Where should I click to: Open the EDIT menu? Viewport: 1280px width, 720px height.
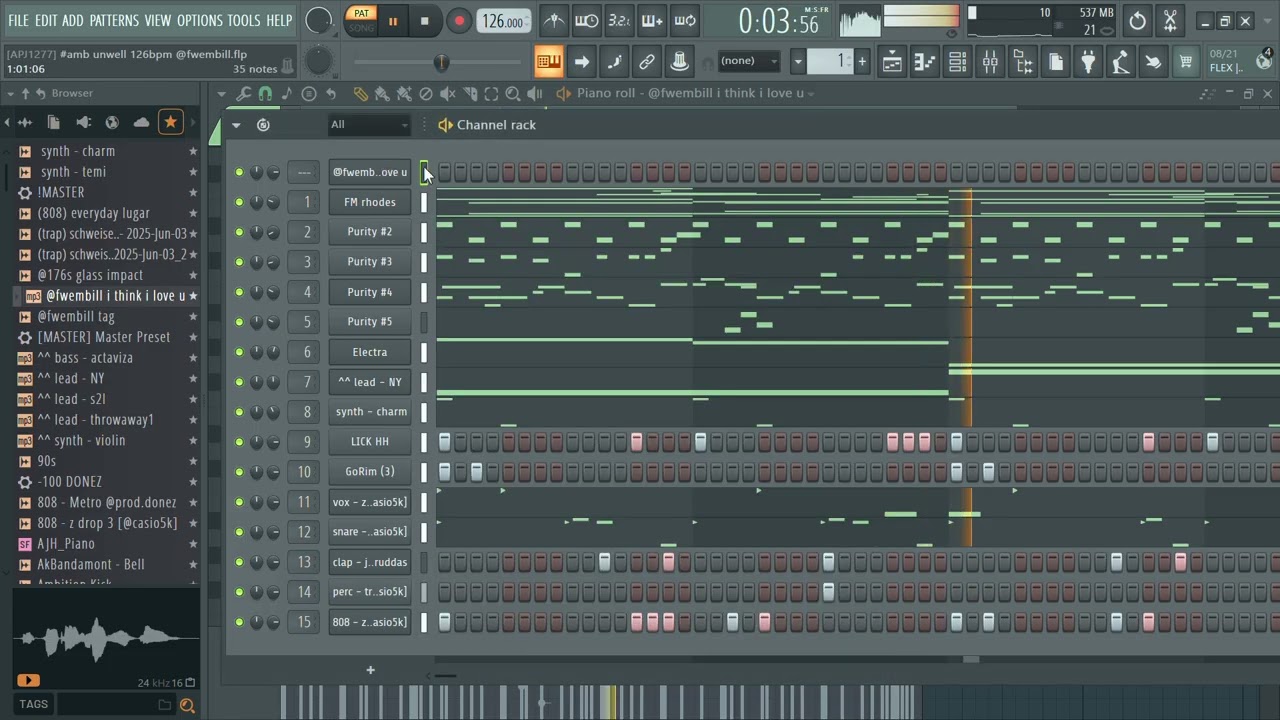click(x=46, y=20)
